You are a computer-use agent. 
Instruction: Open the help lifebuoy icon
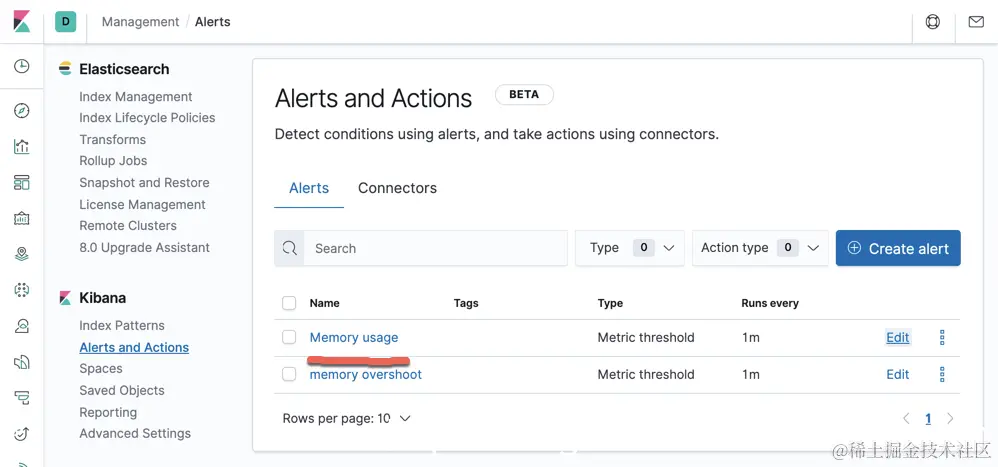[933, 21]
